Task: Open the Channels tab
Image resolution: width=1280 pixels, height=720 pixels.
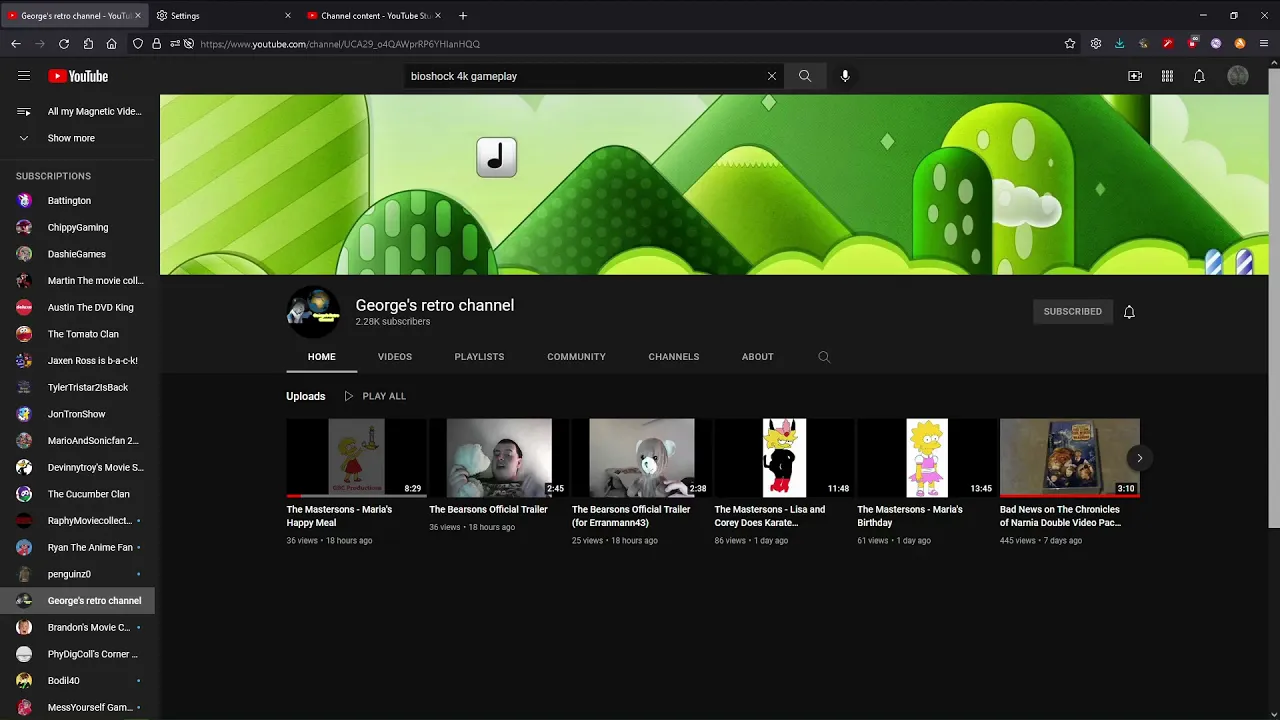Action: [674, 357]
